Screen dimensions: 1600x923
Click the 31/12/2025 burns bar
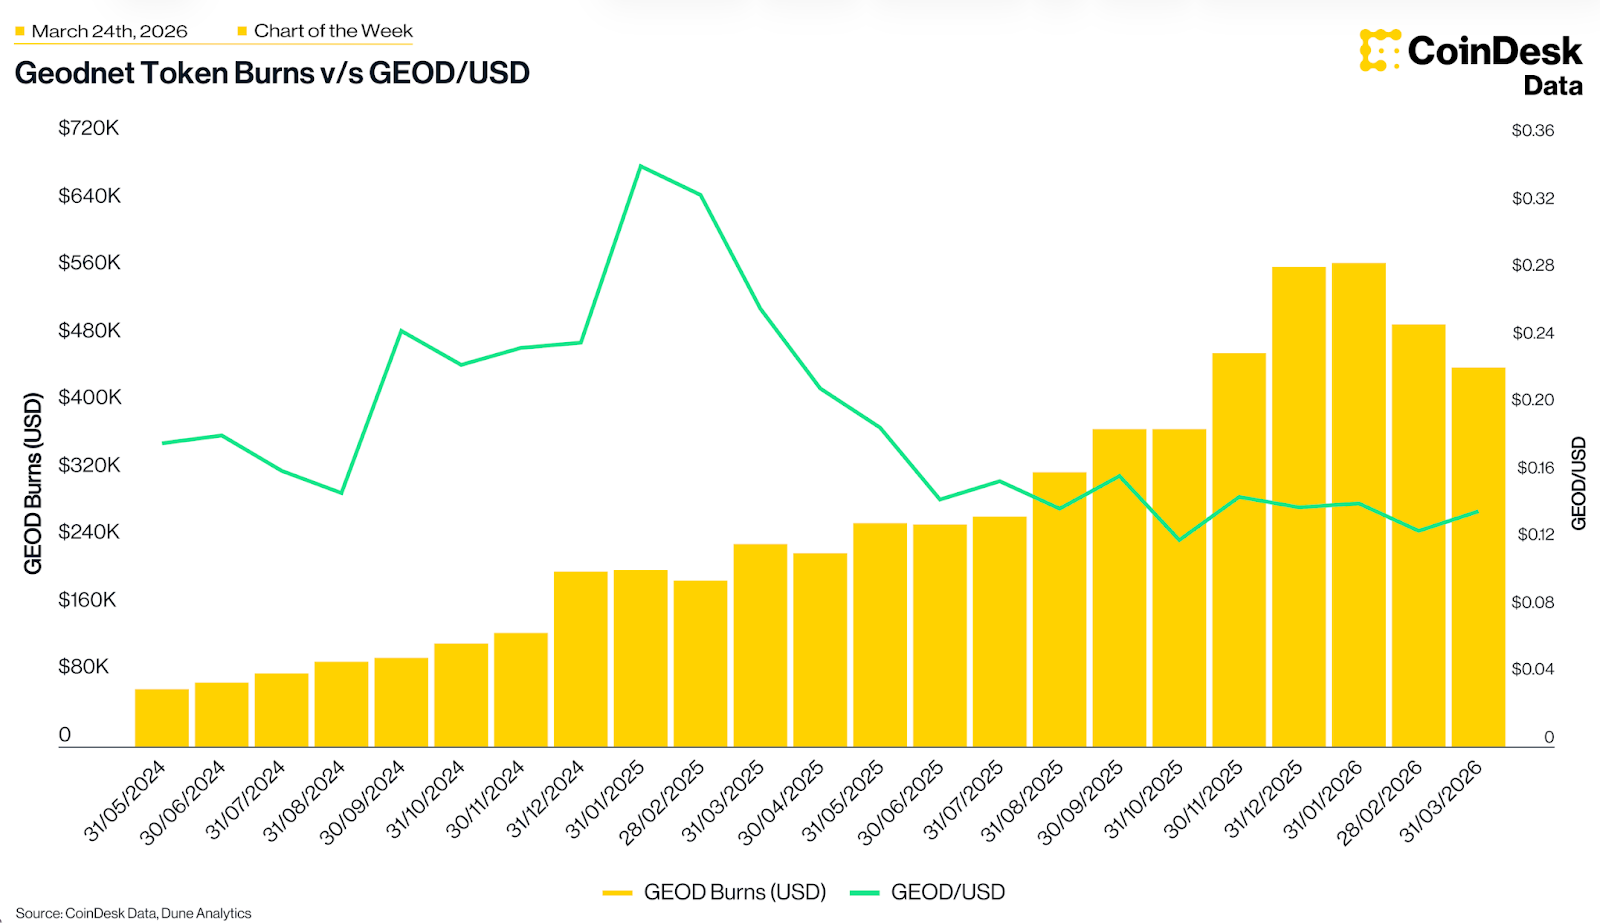click(1298, 507)
